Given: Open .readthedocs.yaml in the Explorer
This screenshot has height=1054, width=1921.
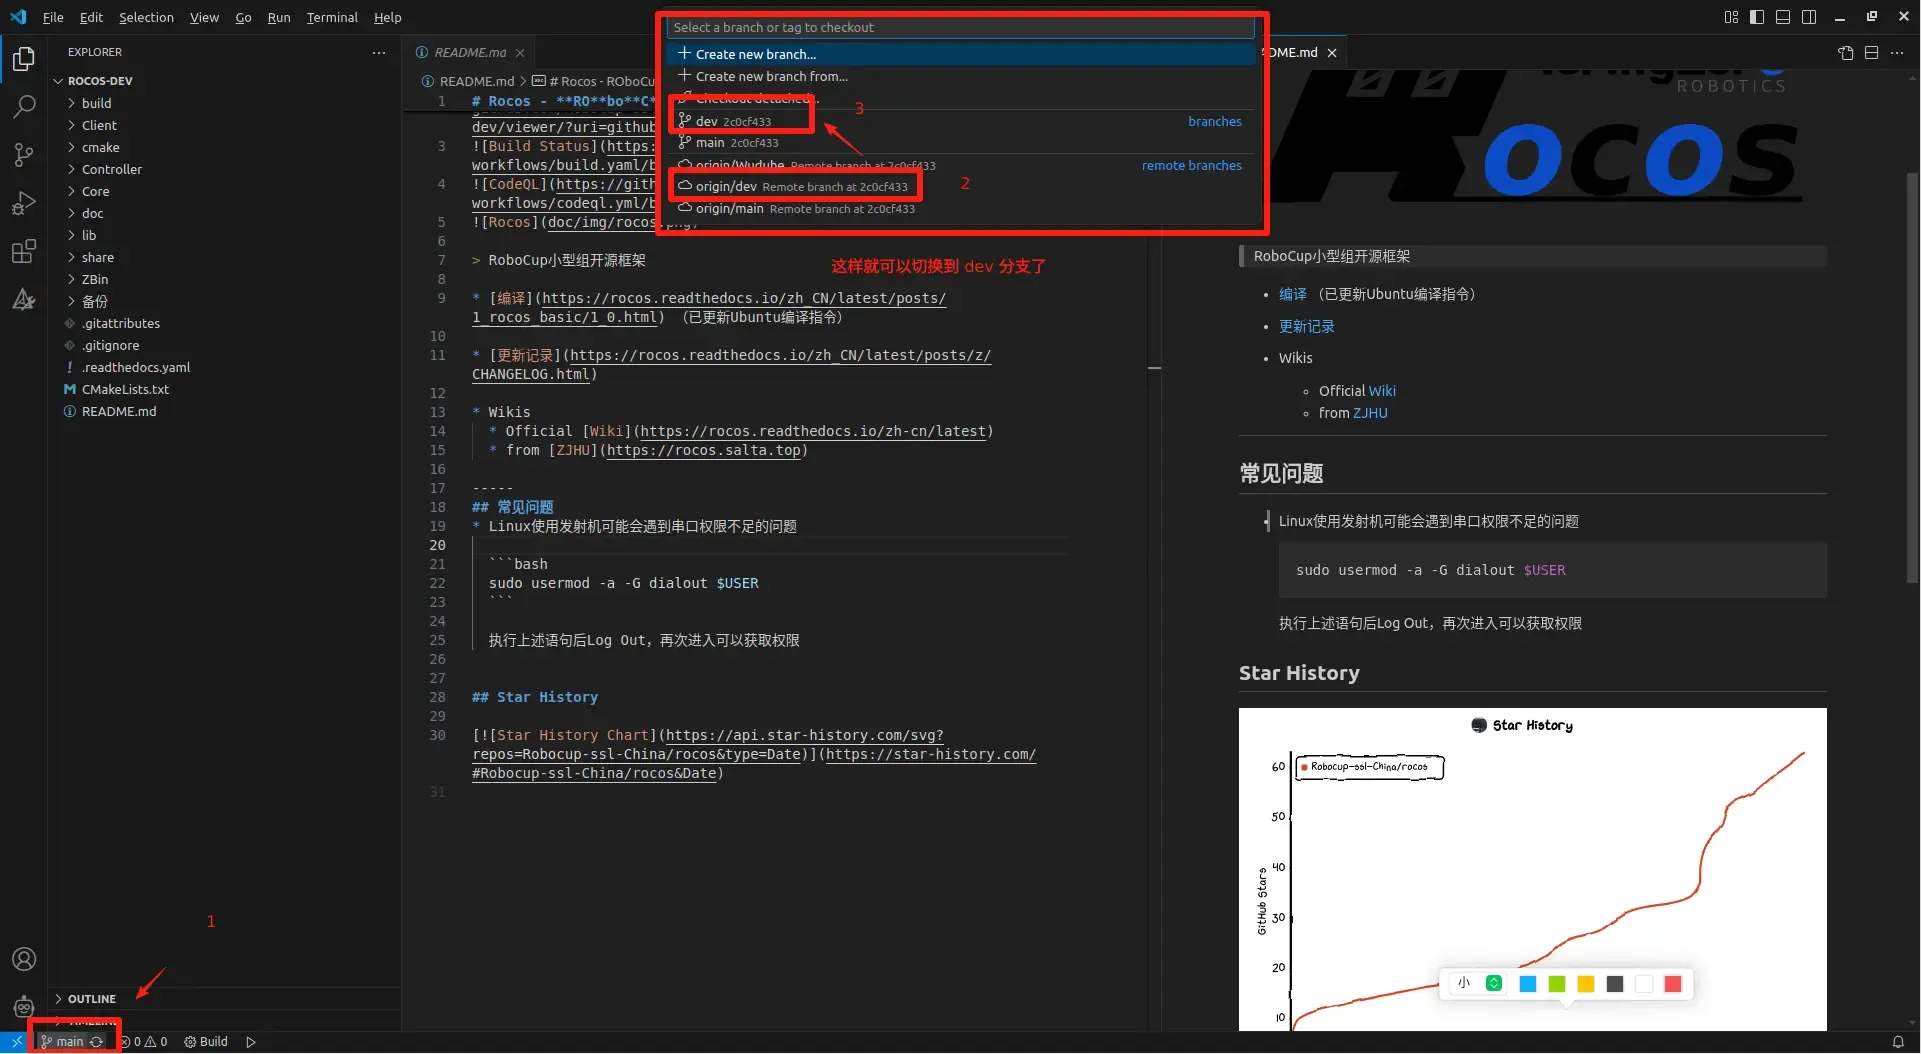Looking at the screenshot, I should pos(226,367).
